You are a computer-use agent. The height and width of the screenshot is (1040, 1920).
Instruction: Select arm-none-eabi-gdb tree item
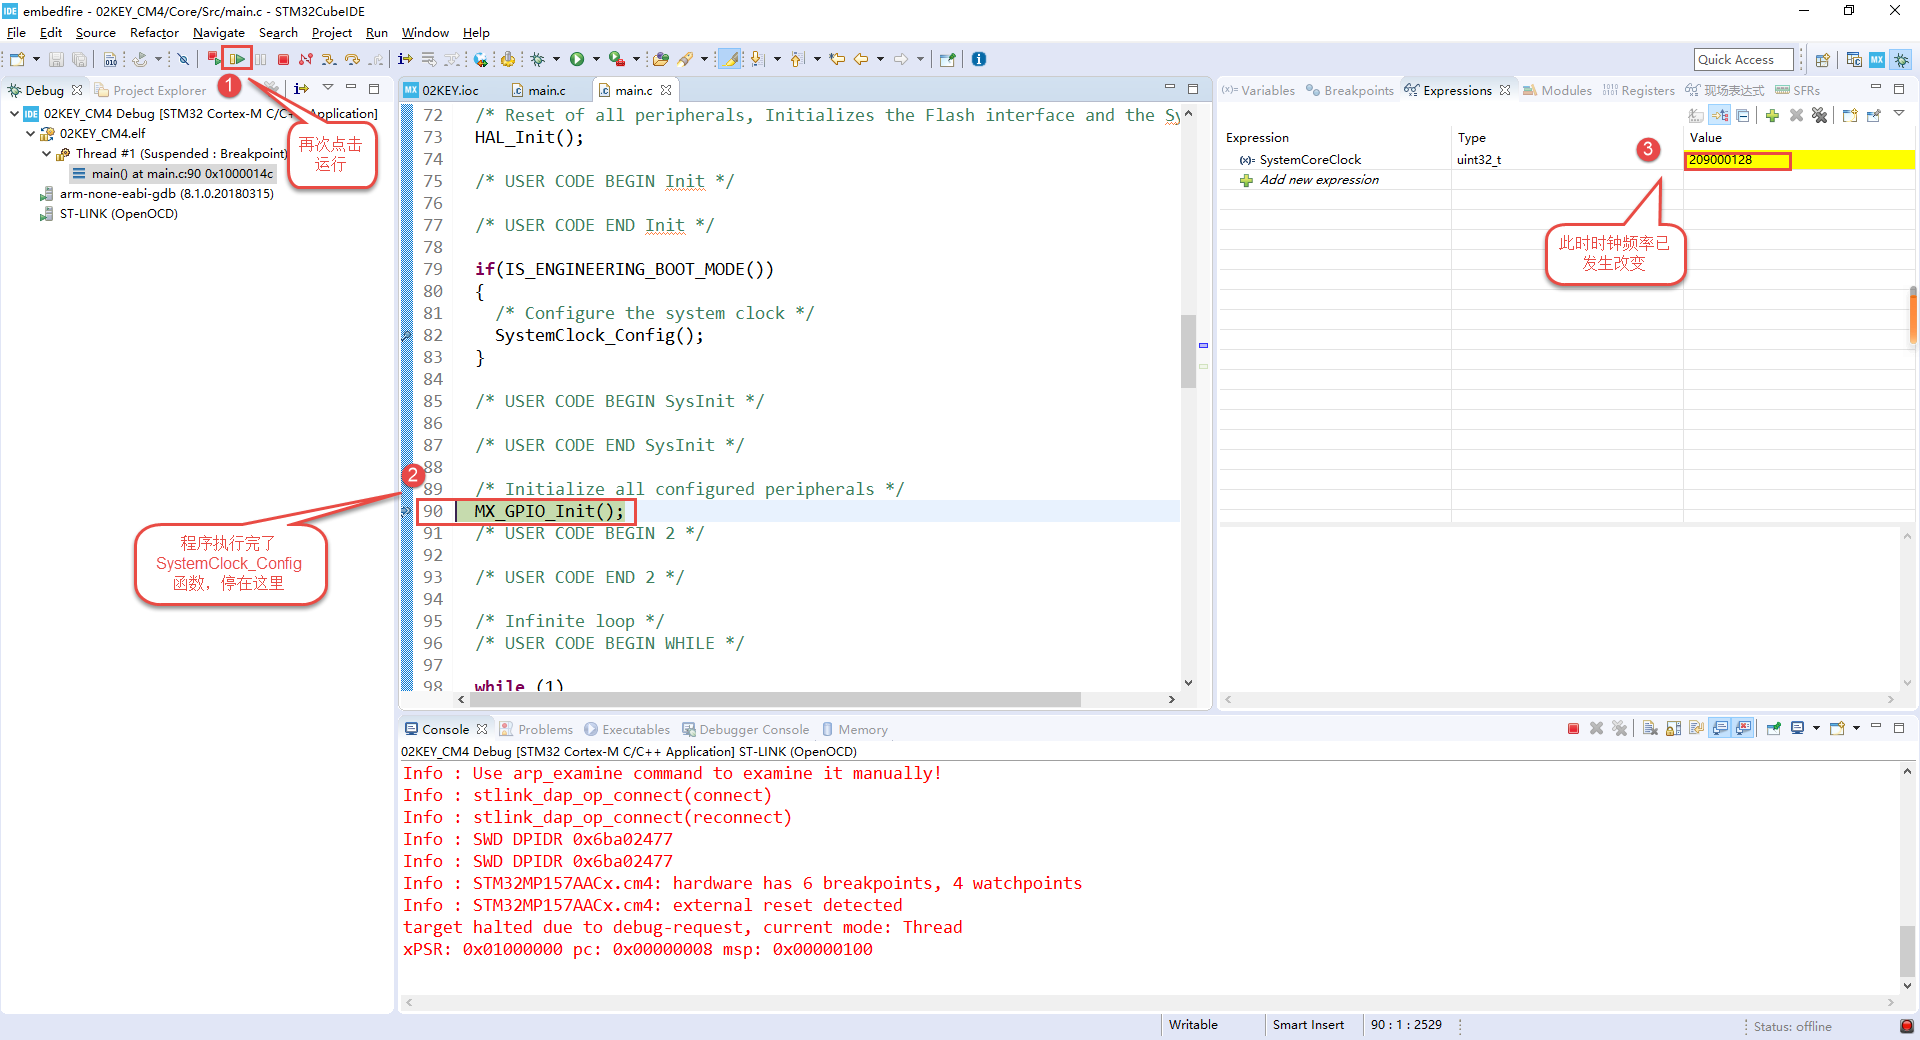156,193
